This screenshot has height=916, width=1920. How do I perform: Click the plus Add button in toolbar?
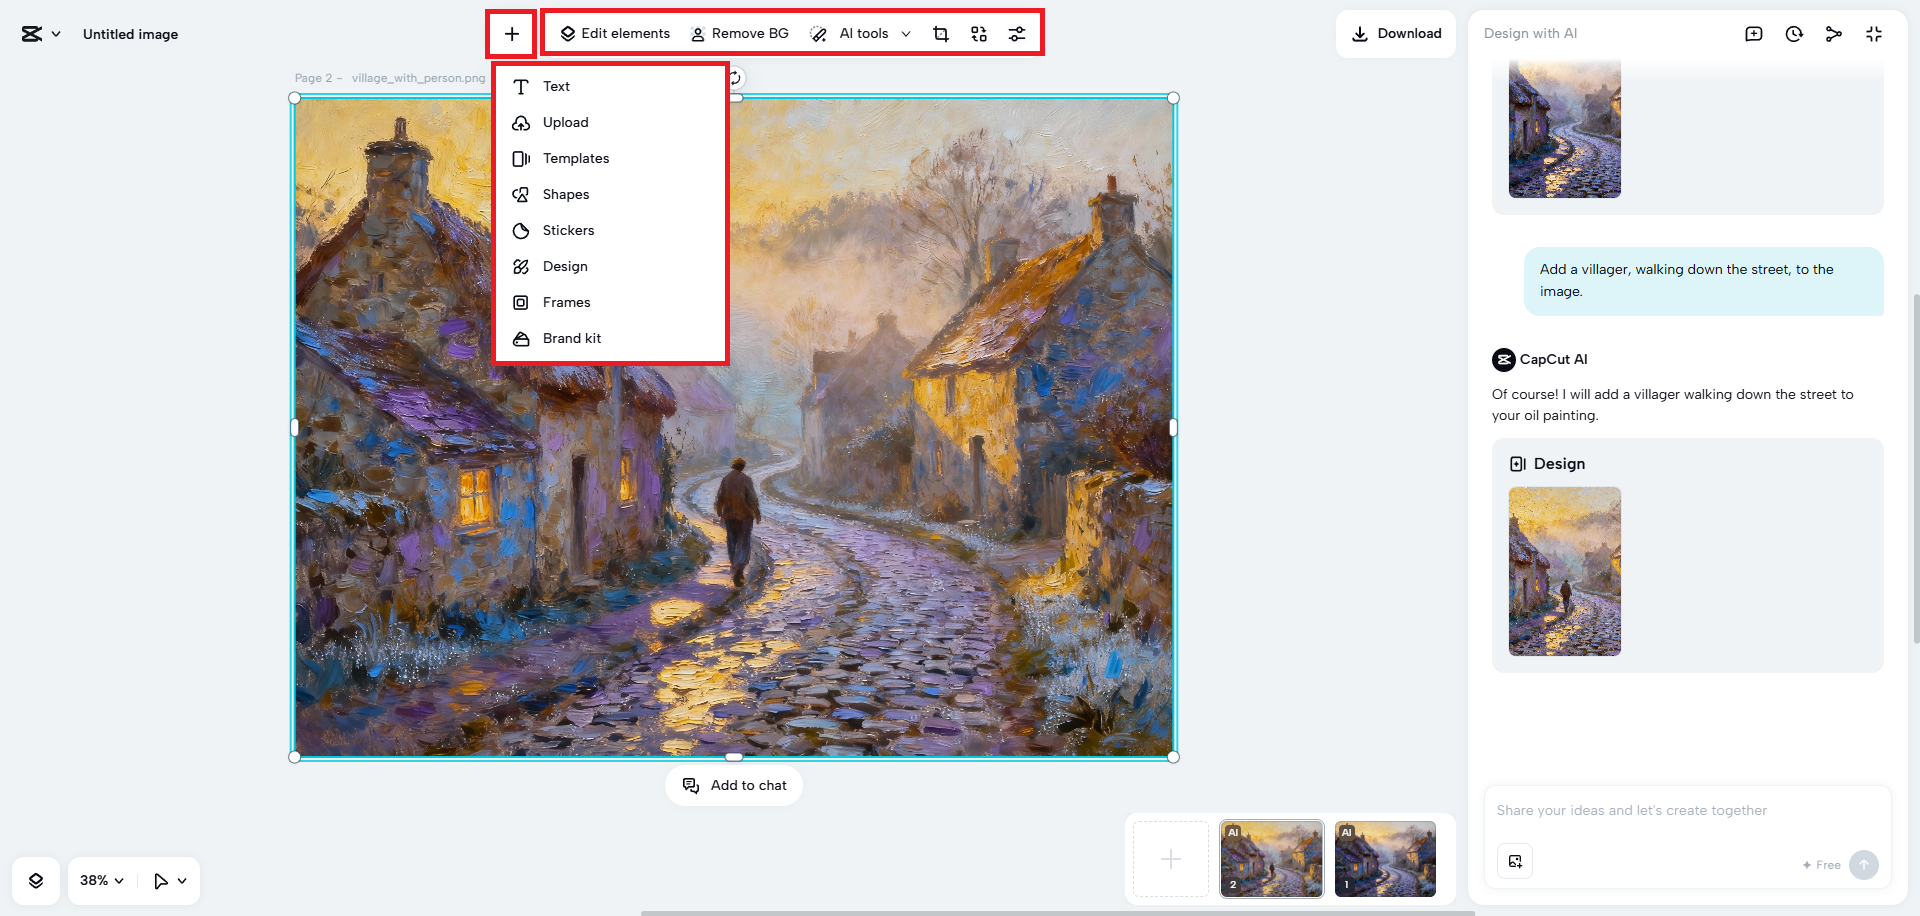click(x=511, y=34)
